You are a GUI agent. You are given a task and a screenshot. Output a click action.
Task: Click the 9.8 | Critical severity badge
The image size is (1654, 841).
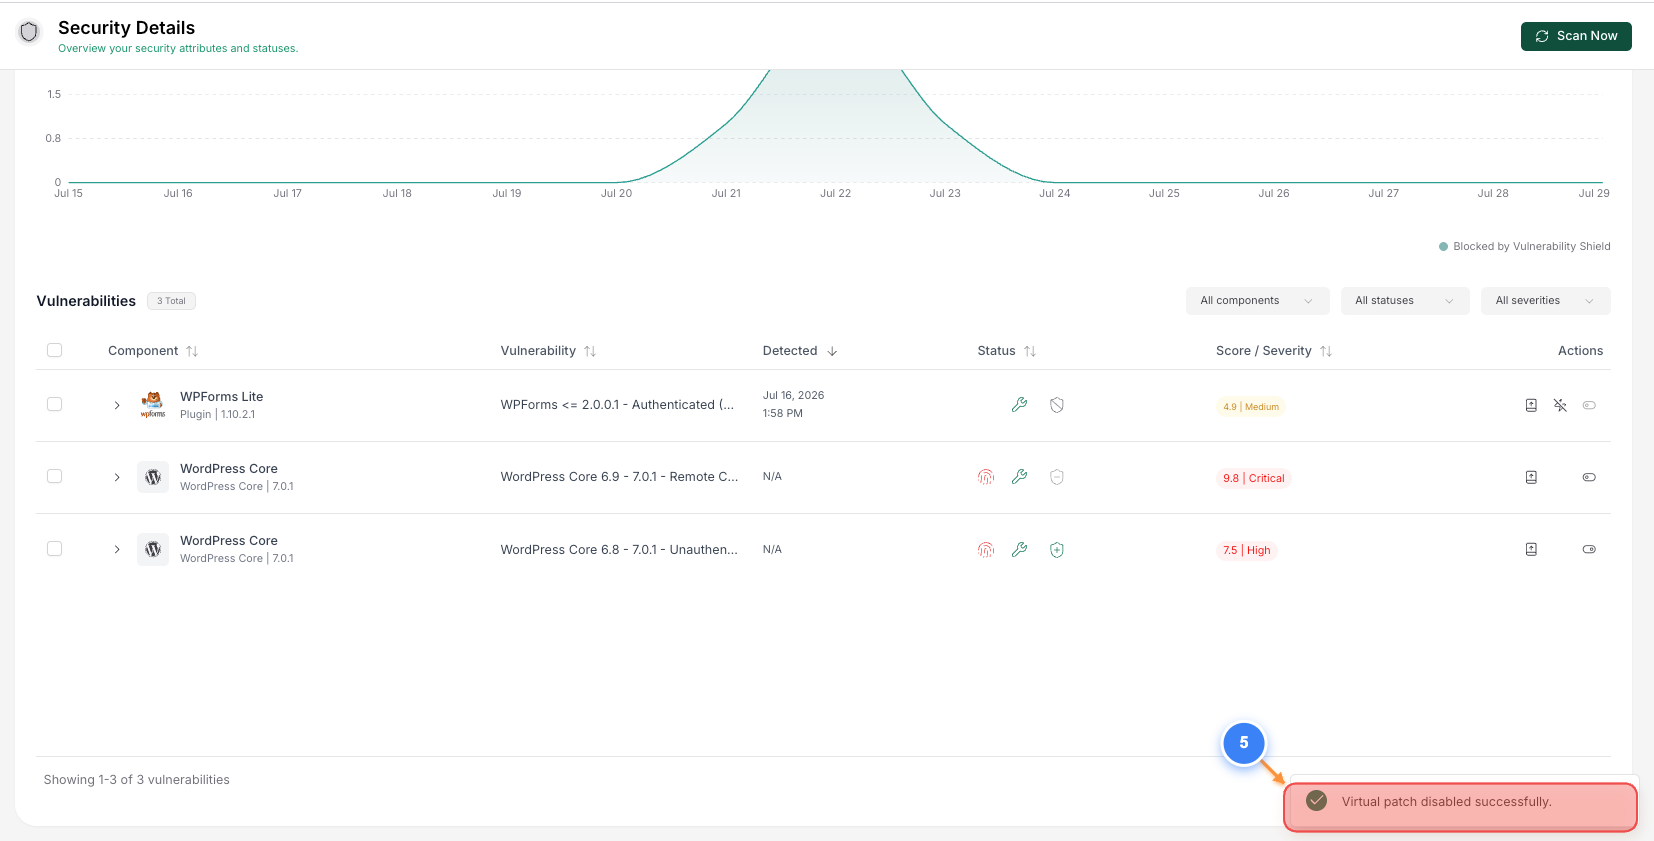(x=1254, y=478)
